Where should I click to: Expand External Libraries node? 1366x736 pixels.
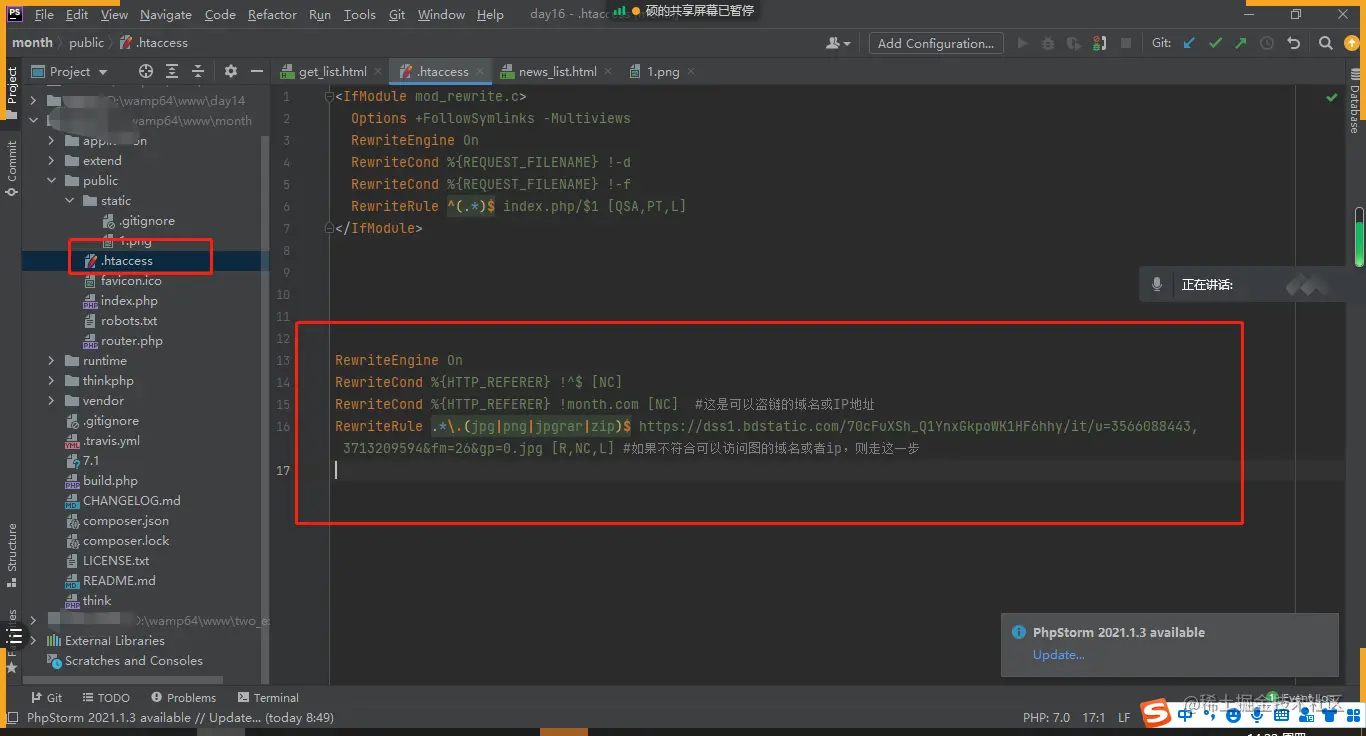34,641
